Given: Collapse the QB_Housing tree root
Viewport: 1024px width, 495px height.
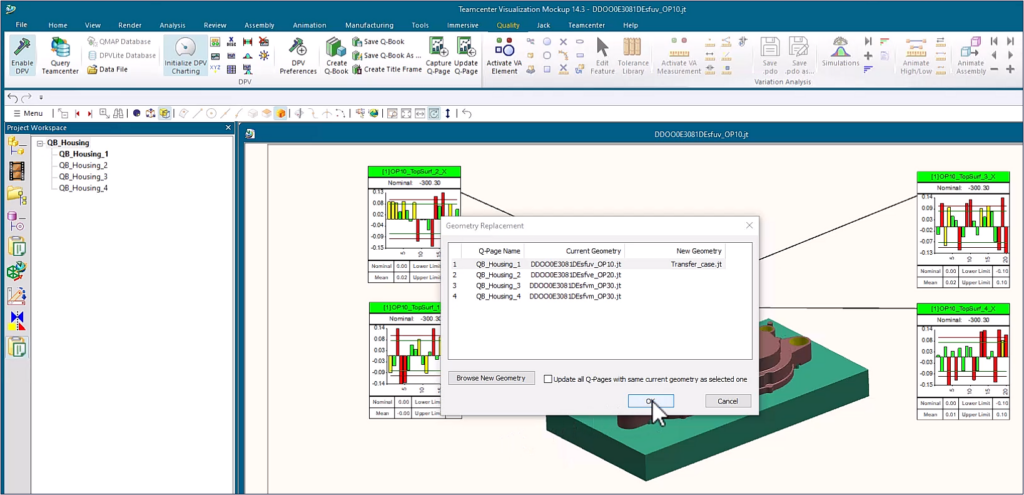Looking at the screenshot, I should pos(40,143).
